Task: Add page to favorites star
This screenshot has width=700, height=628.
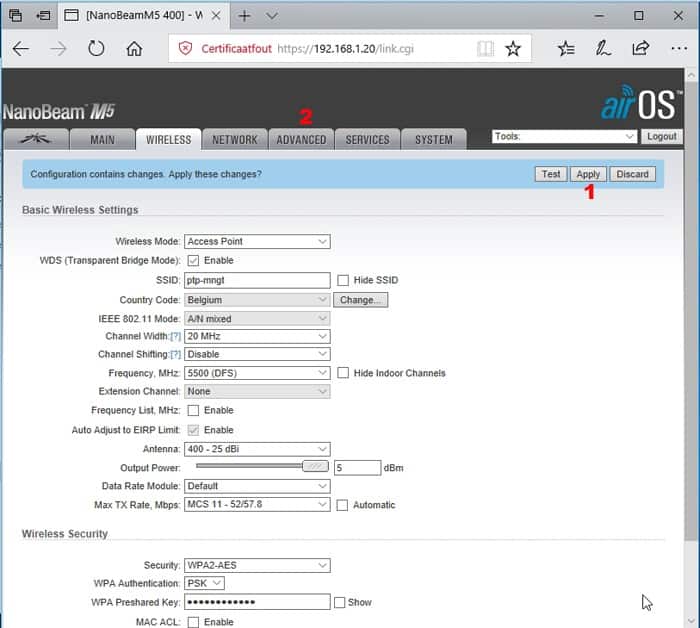Action: 513,48
